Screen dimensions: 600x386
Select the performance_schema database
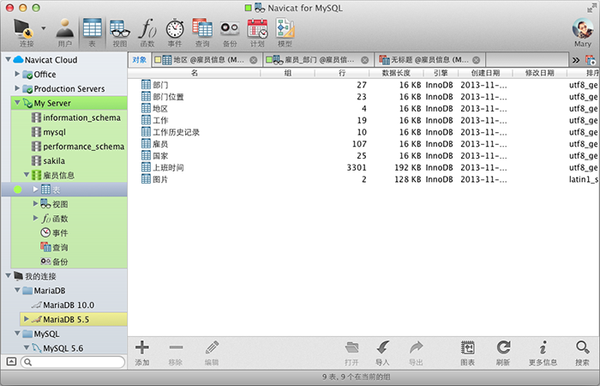click(x=78, y=147)
